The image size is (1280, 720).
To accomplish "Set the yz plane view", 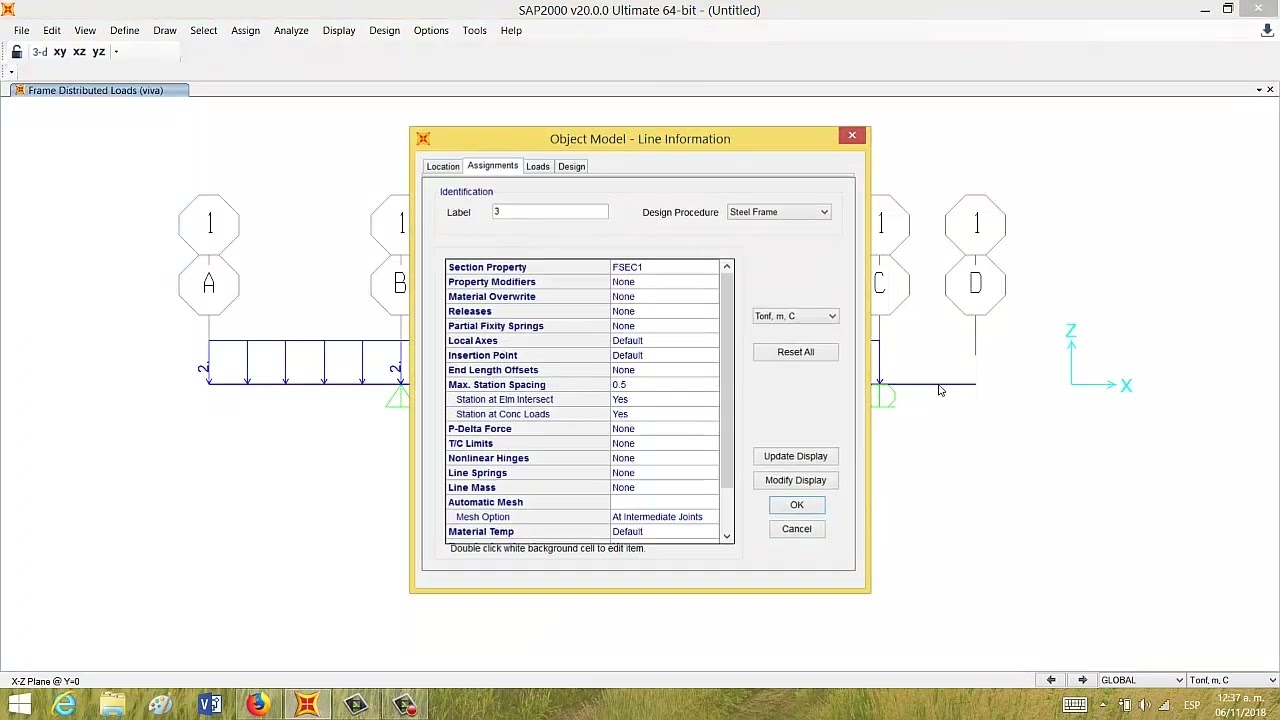I will pos(98,51).
